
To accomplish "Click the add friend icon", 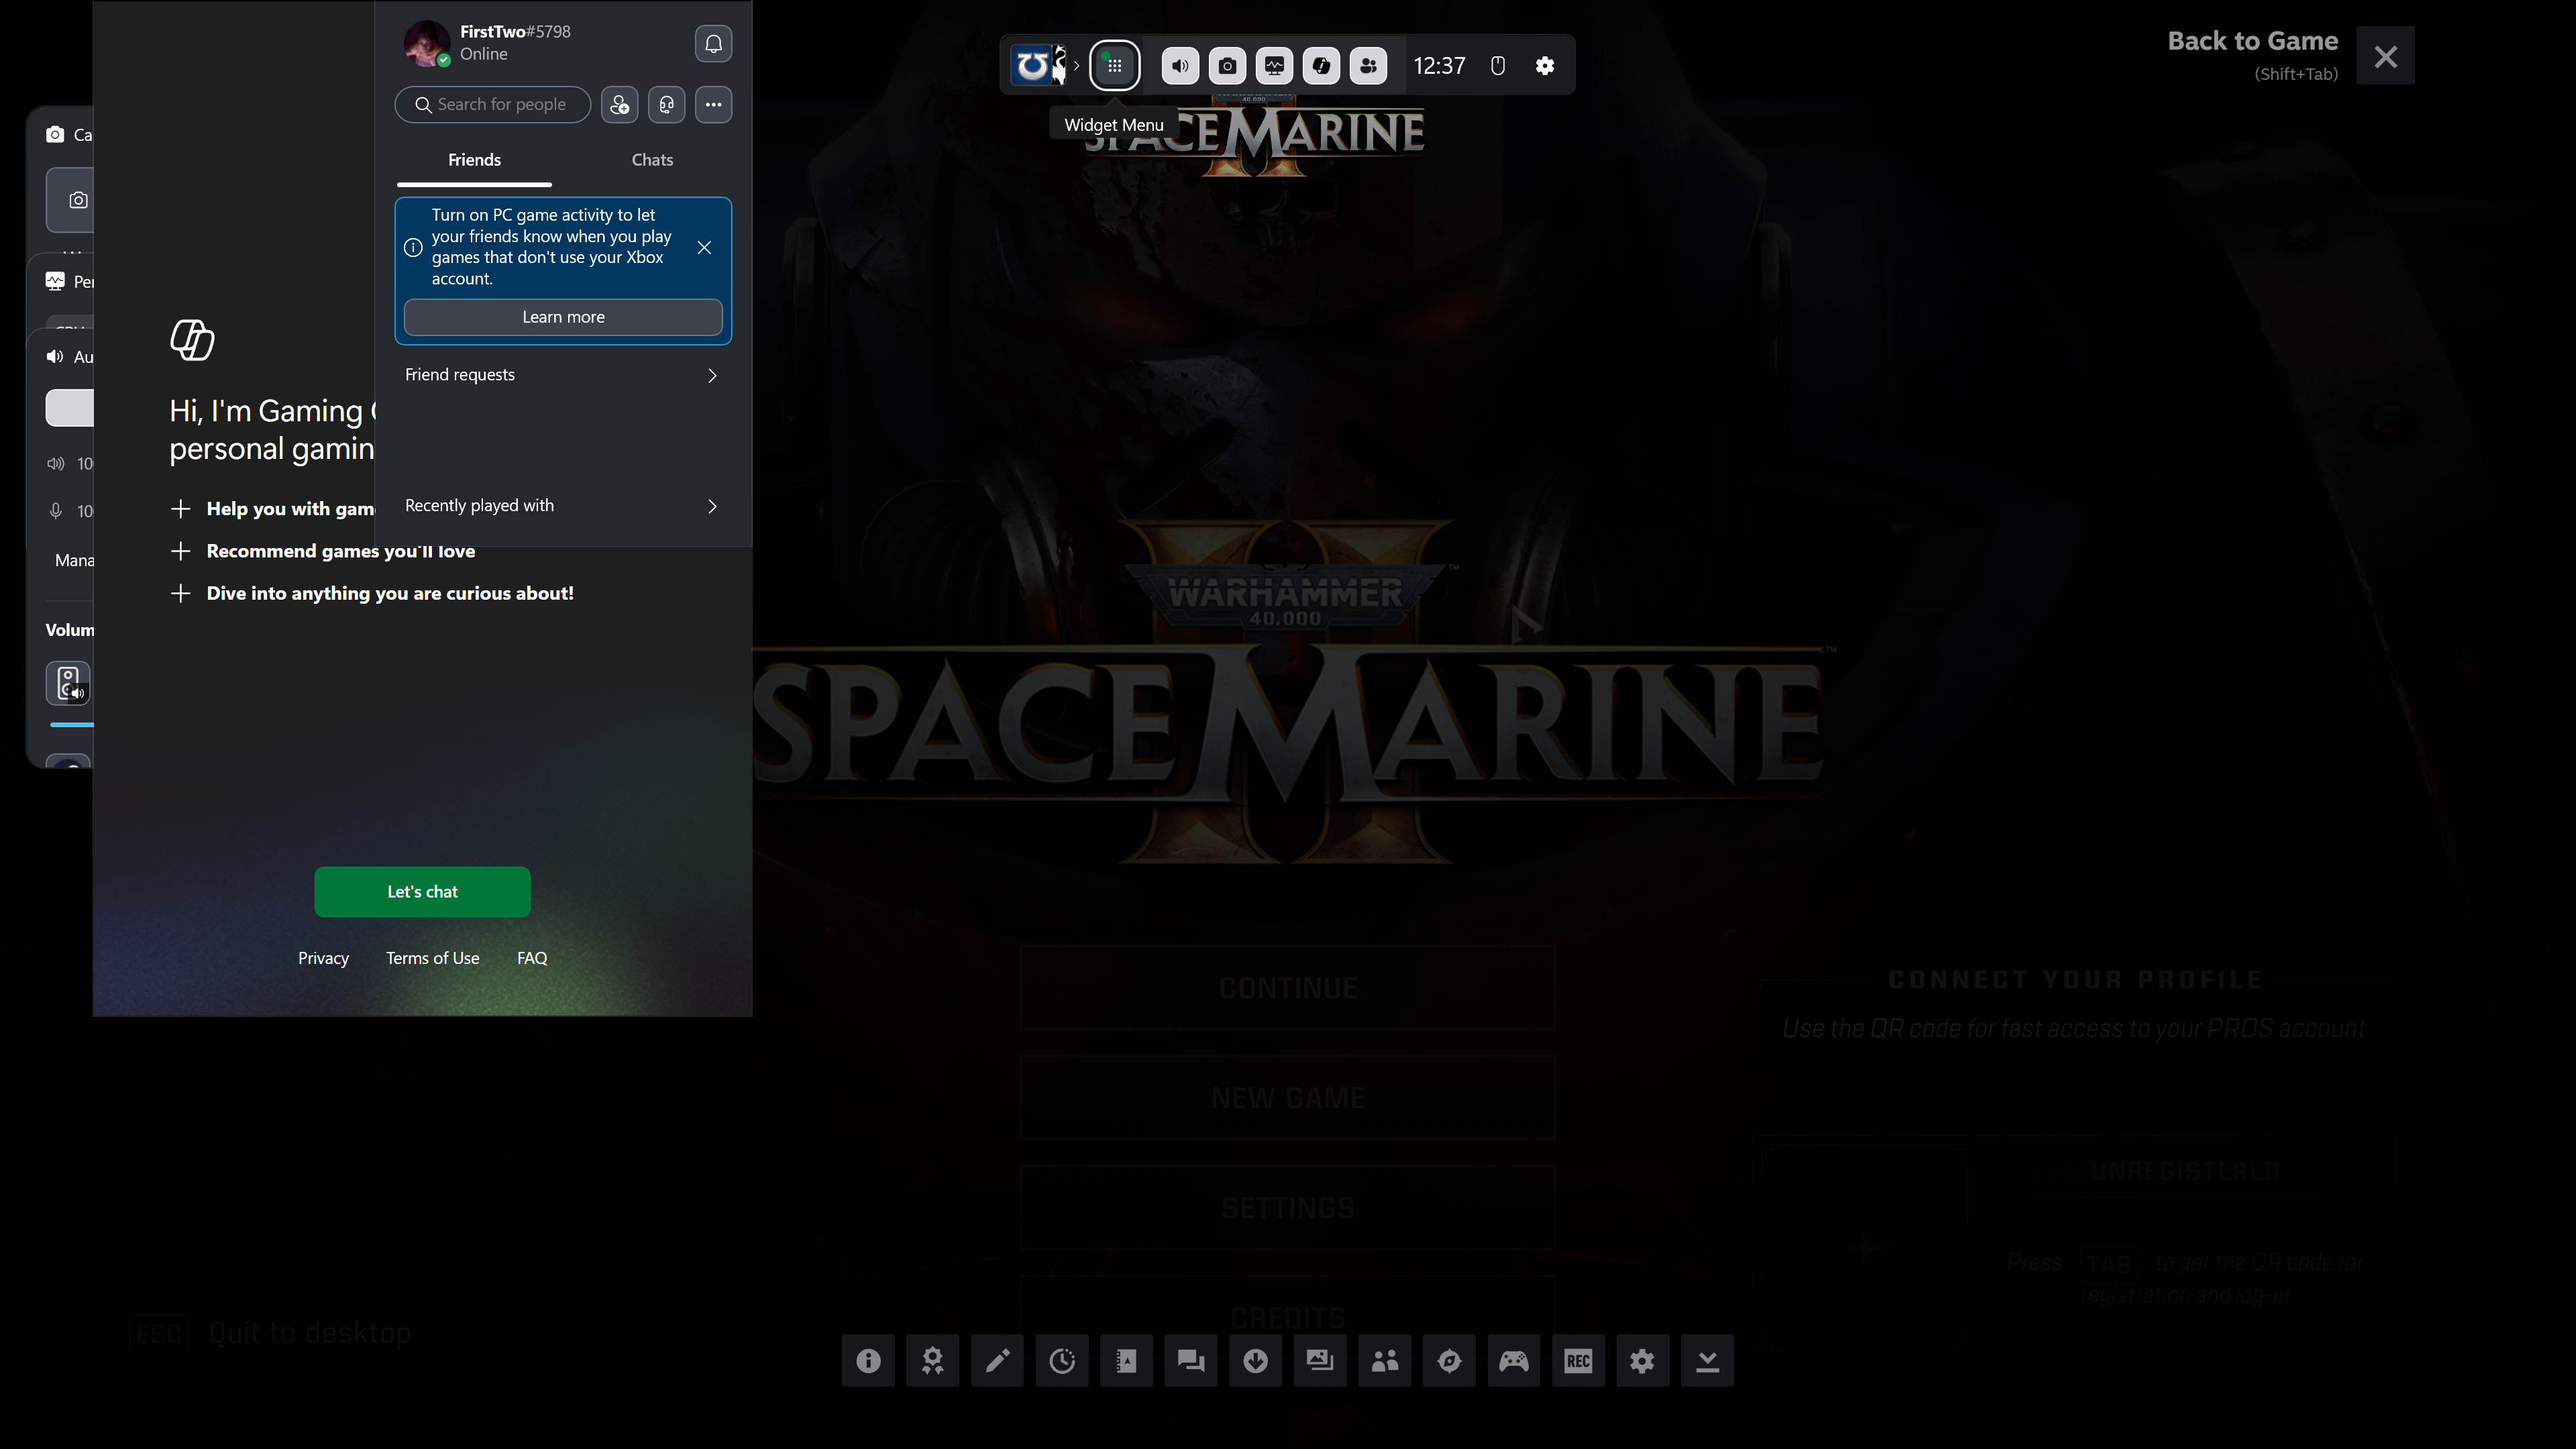I will click(x=620, y=105).
